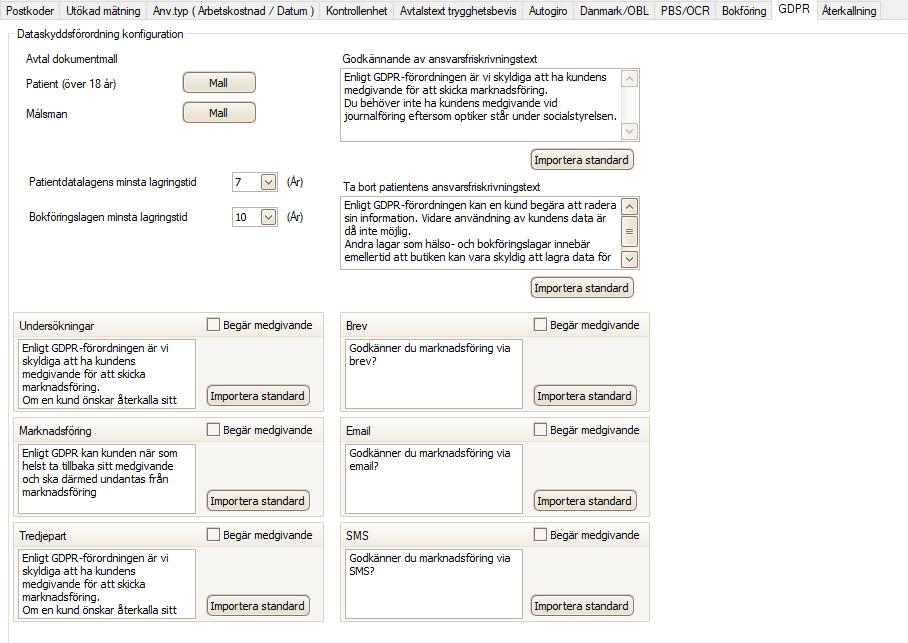The height and width of the screenshot is (643, 908).
Task: Select the PBS/OCR tab
Action: pos(685,10)
